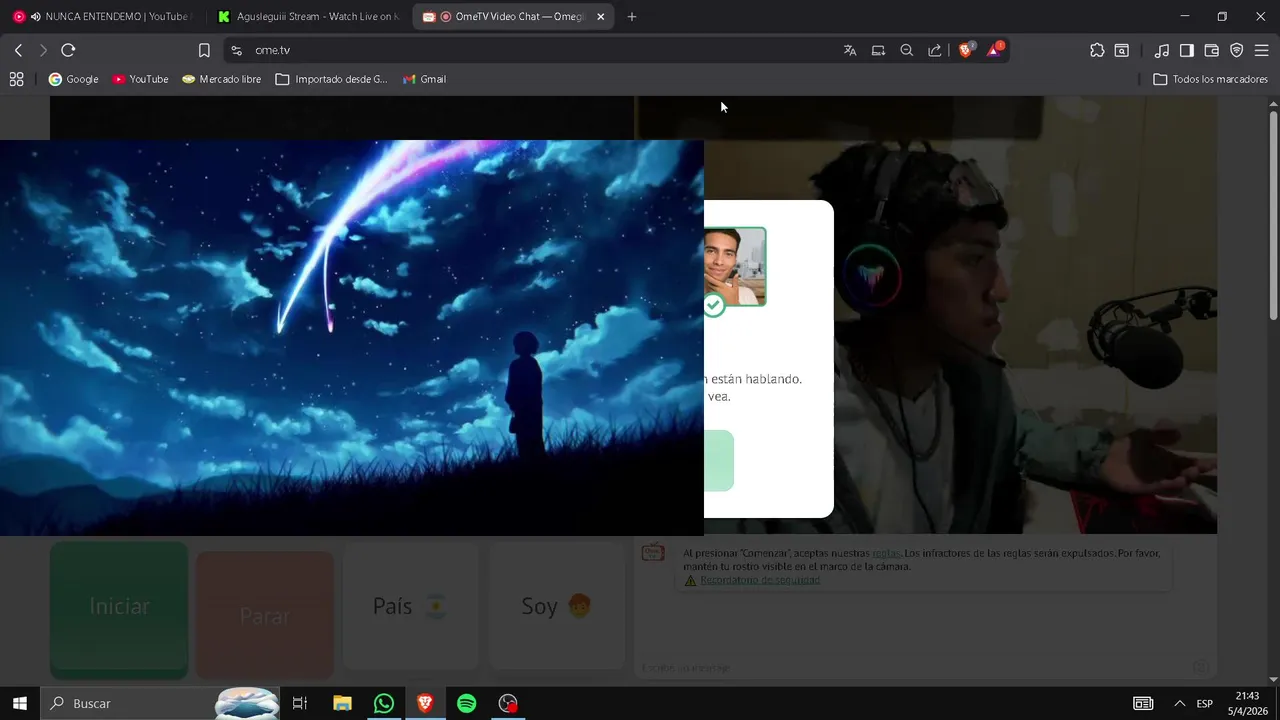Toggle the browser sidebar panel icon
The width and height of the screenshot is (1280, 720).
point(1187,50)
